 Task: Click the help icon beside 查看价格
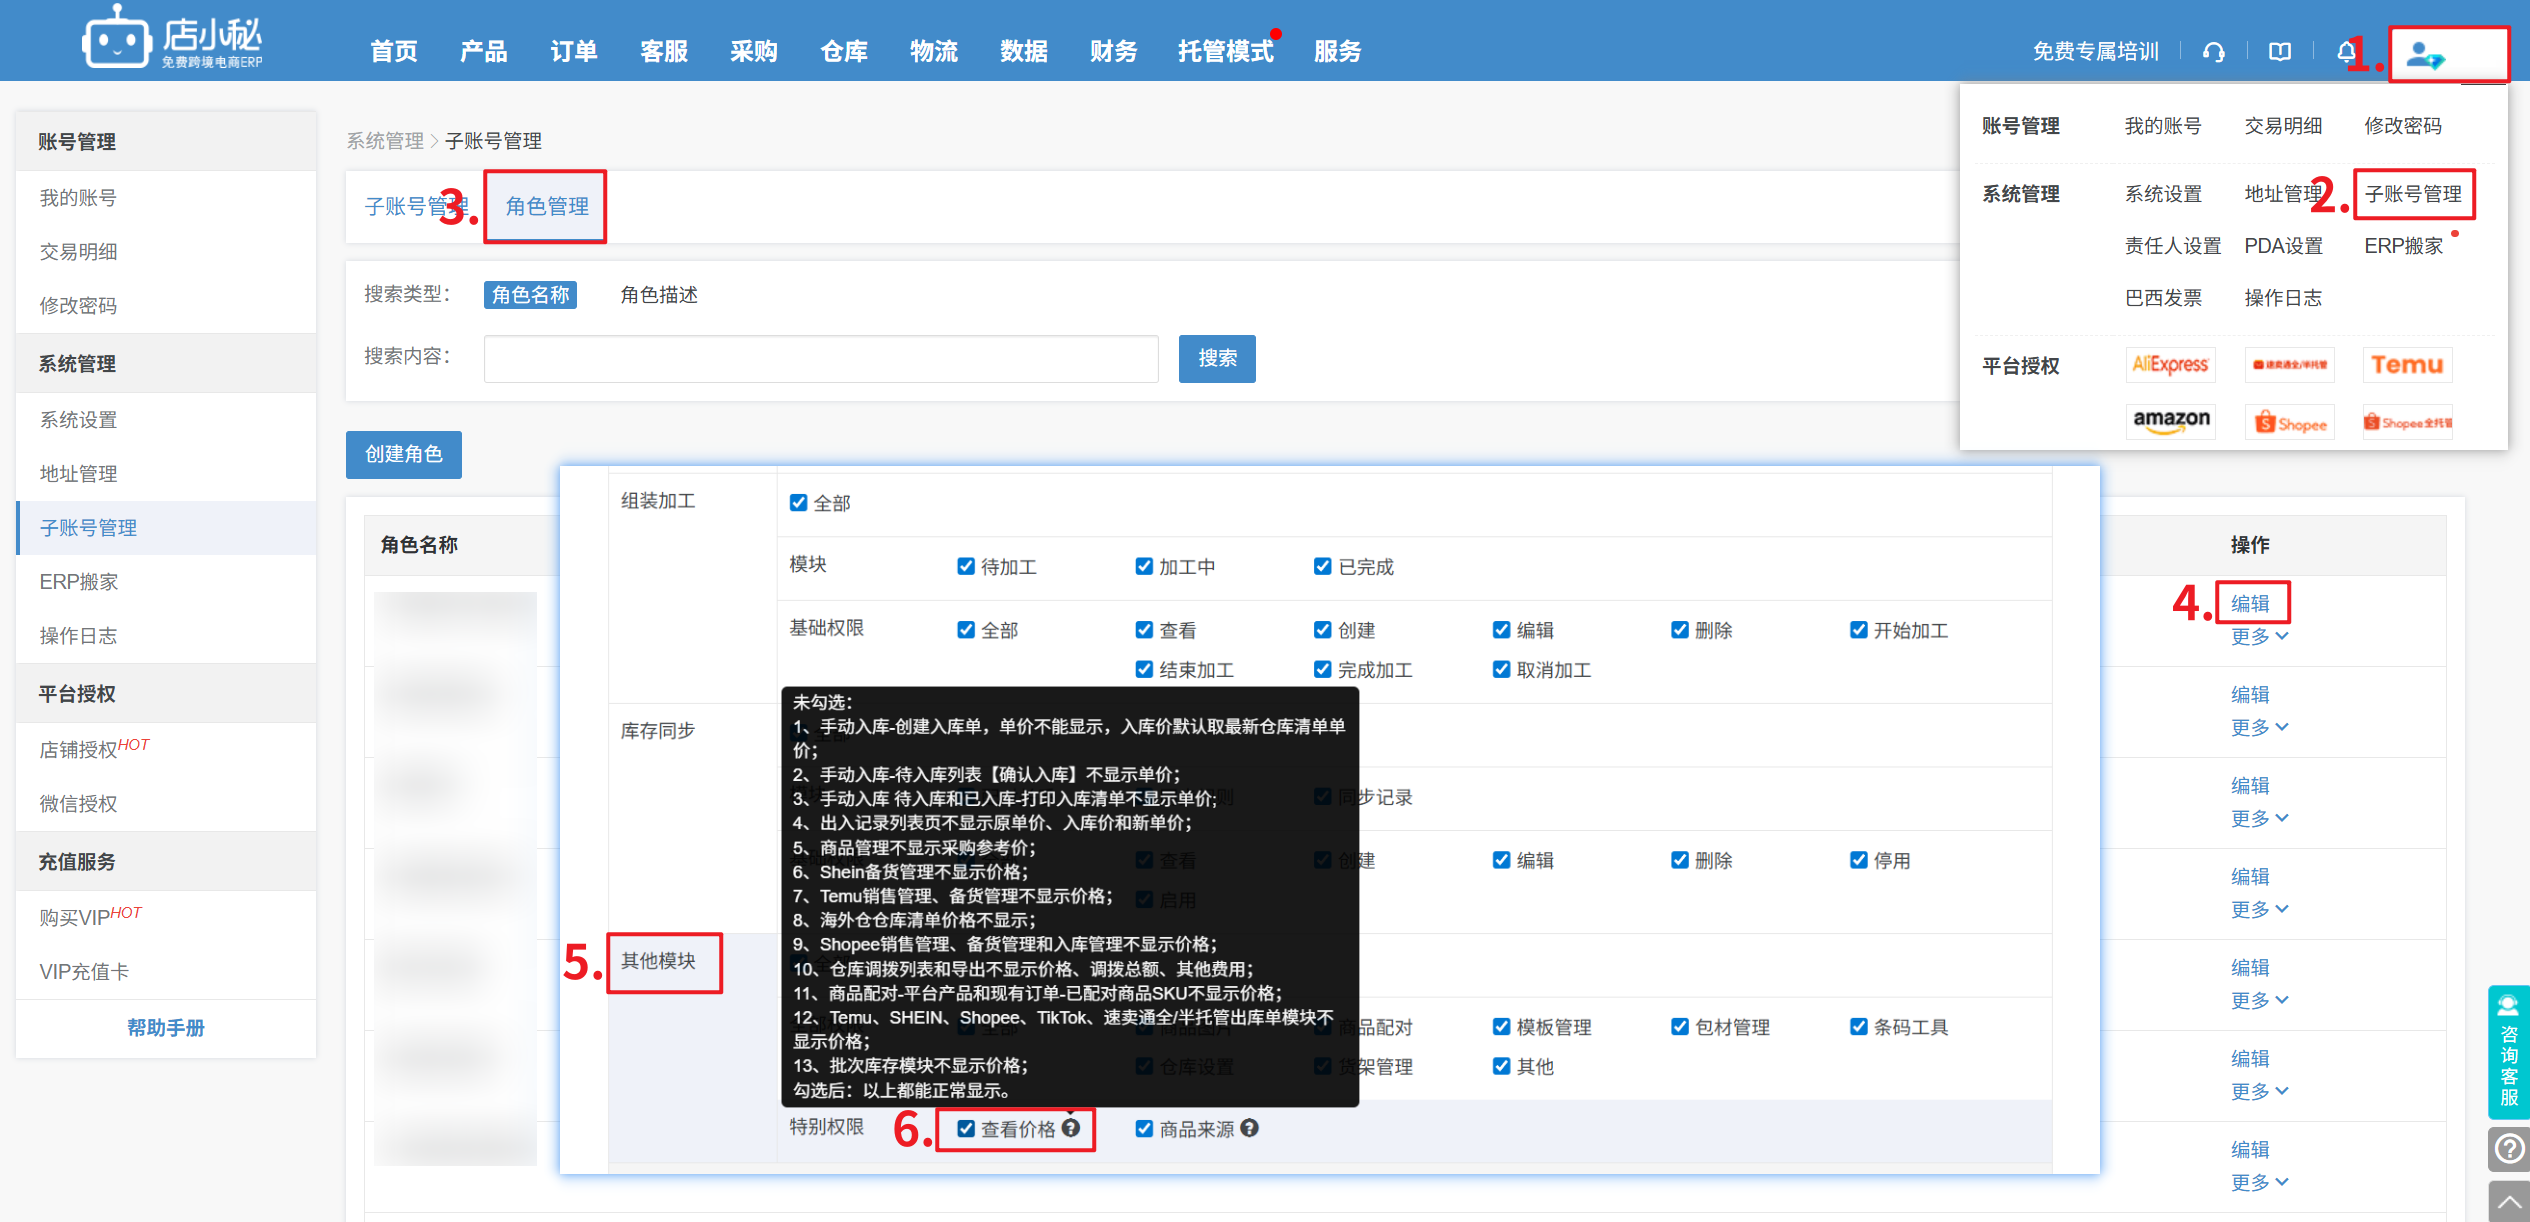(1071, 1128)
